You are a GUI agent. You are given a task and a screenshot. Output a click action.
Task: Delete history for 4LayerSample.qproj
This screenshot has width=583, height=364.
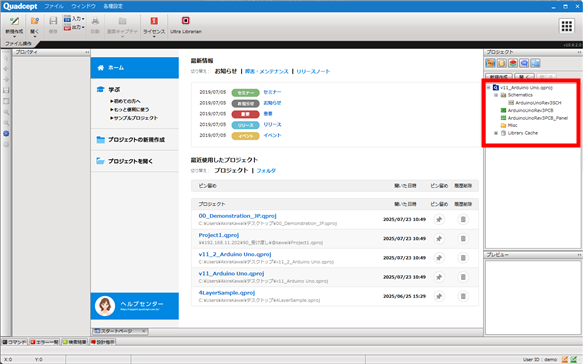463,296
